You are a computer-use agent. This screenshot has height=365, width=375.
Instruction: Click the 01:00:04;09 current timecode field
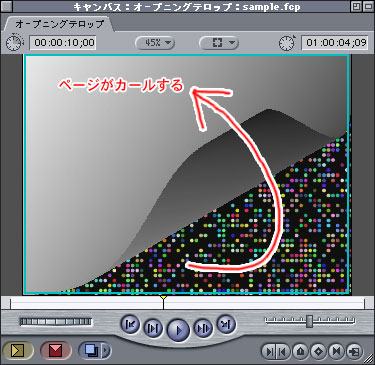[x=335, y=43]
